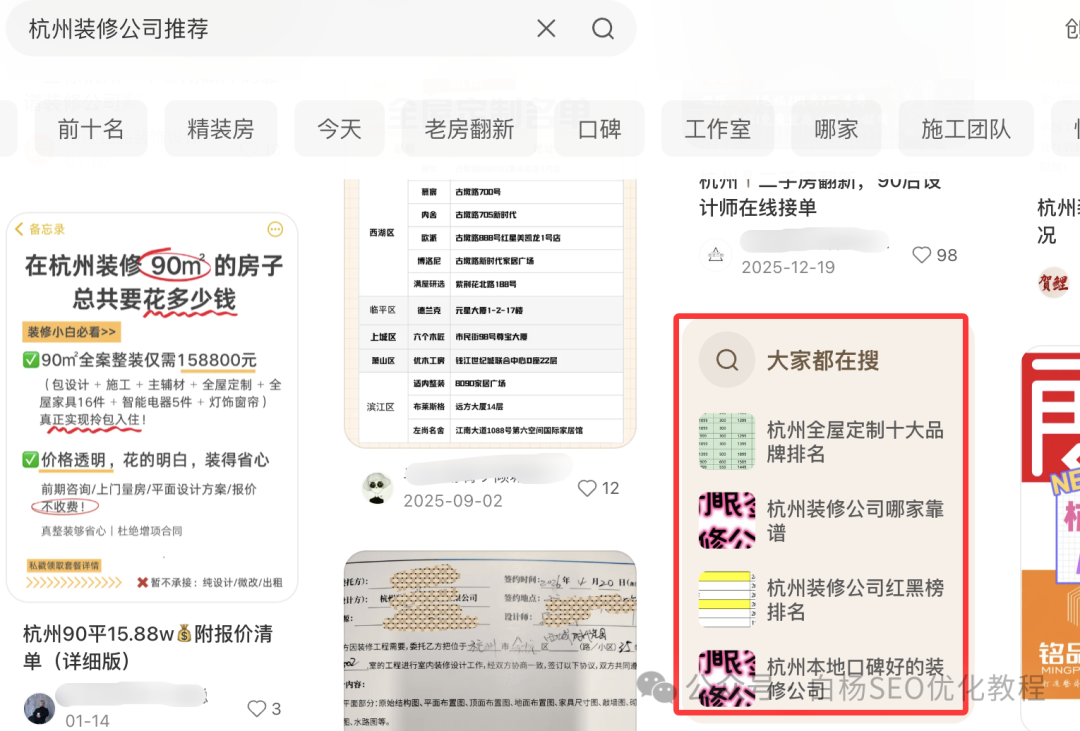1080x731 pixels.
Task: Like the post with 98 hearts
Action: coord(922,255)
